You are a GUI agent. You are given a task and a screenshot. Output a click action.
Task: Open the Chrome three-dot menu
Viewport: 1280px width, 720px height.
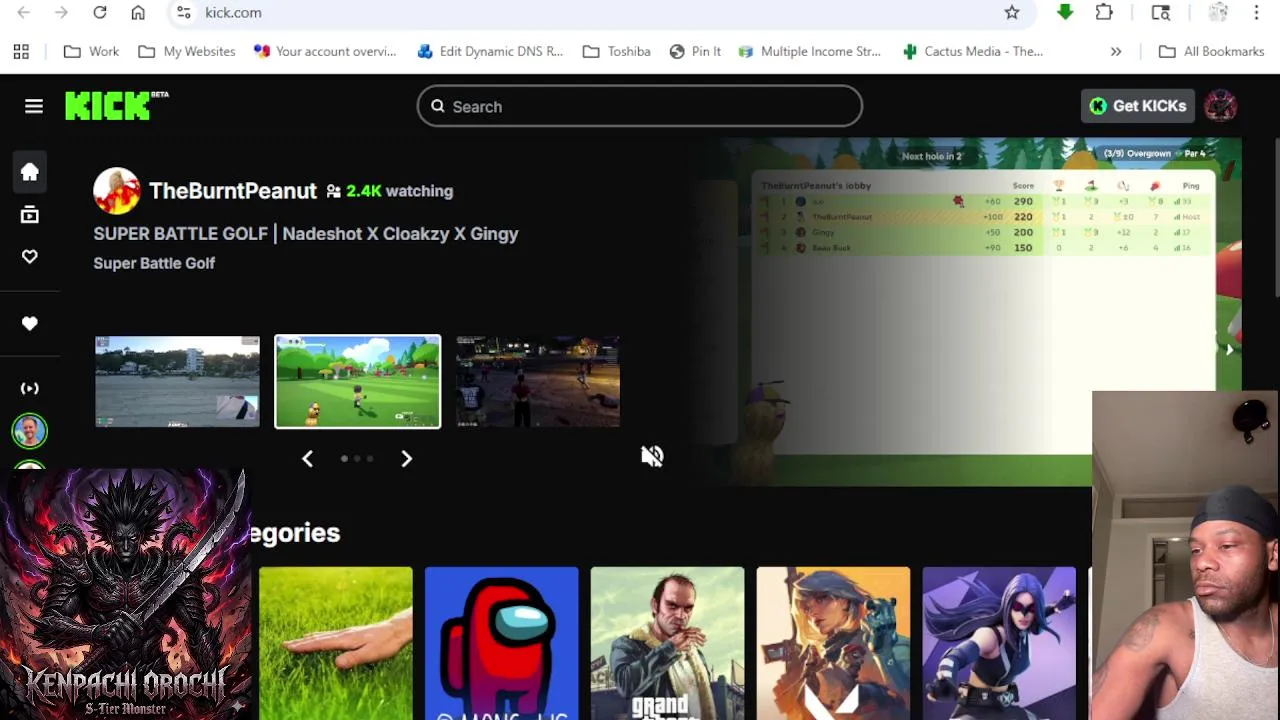point(1256,12)
